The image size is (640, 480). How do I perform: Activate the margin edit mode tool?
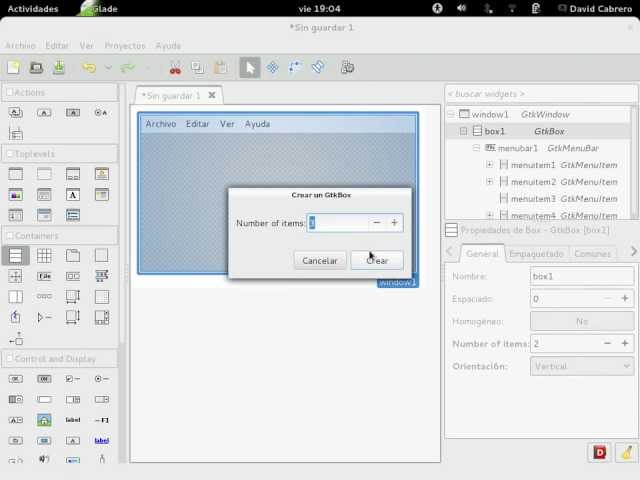(x=295, y=67)
